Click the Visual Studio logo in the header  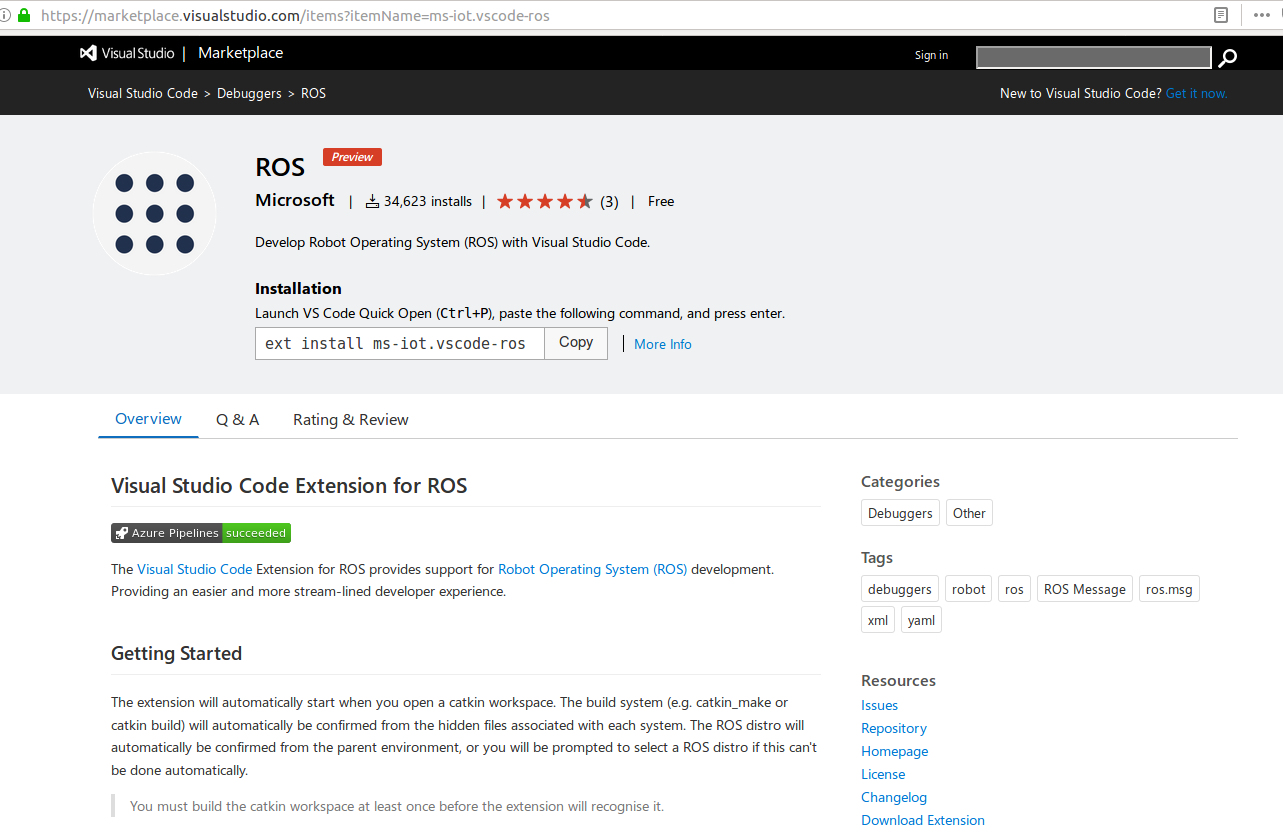click(88, 53)
